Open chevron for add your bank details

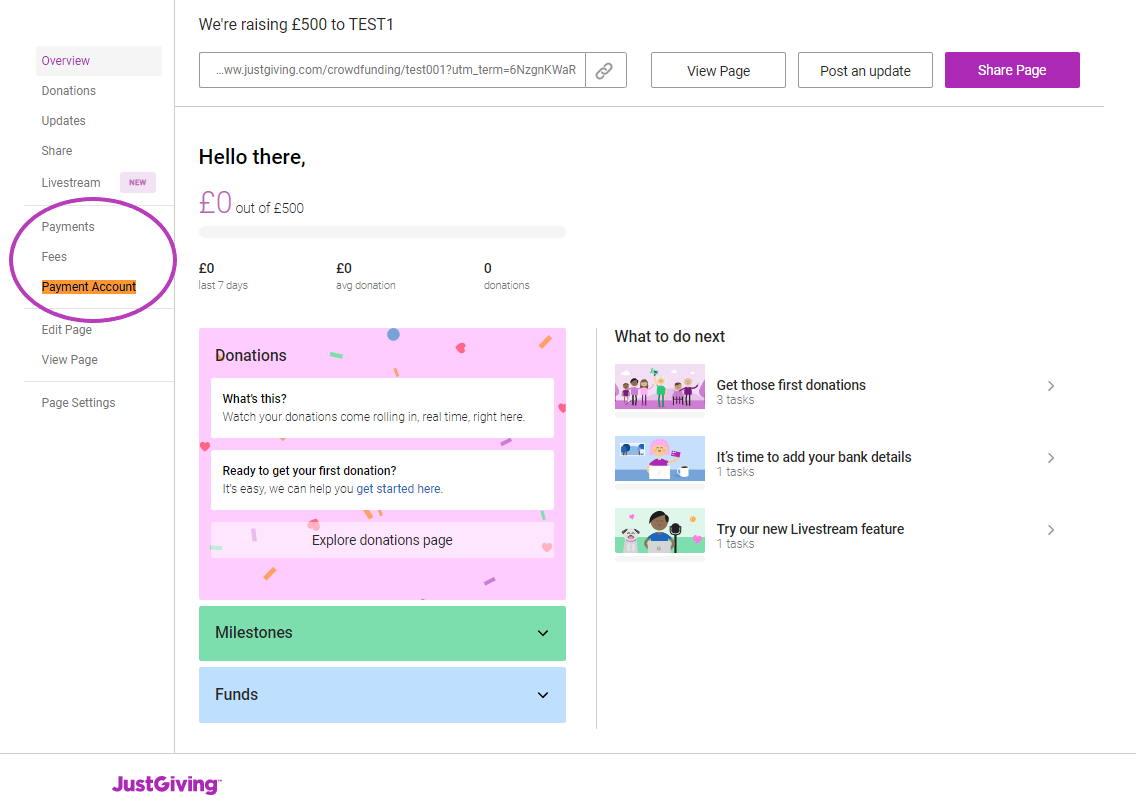coord(1051,458)
